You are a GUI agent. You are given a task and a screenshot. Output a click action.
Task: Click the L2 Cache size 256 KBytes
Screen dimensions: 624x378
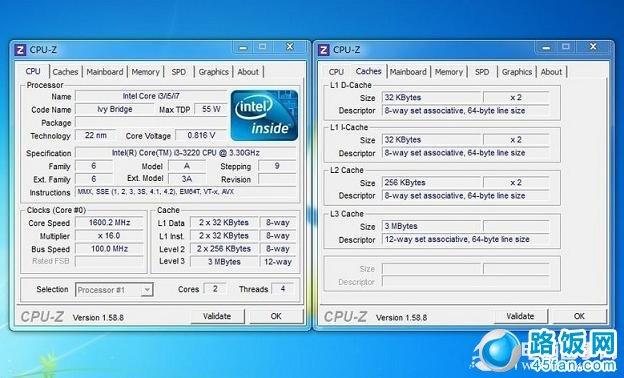[x=431, y=183]
